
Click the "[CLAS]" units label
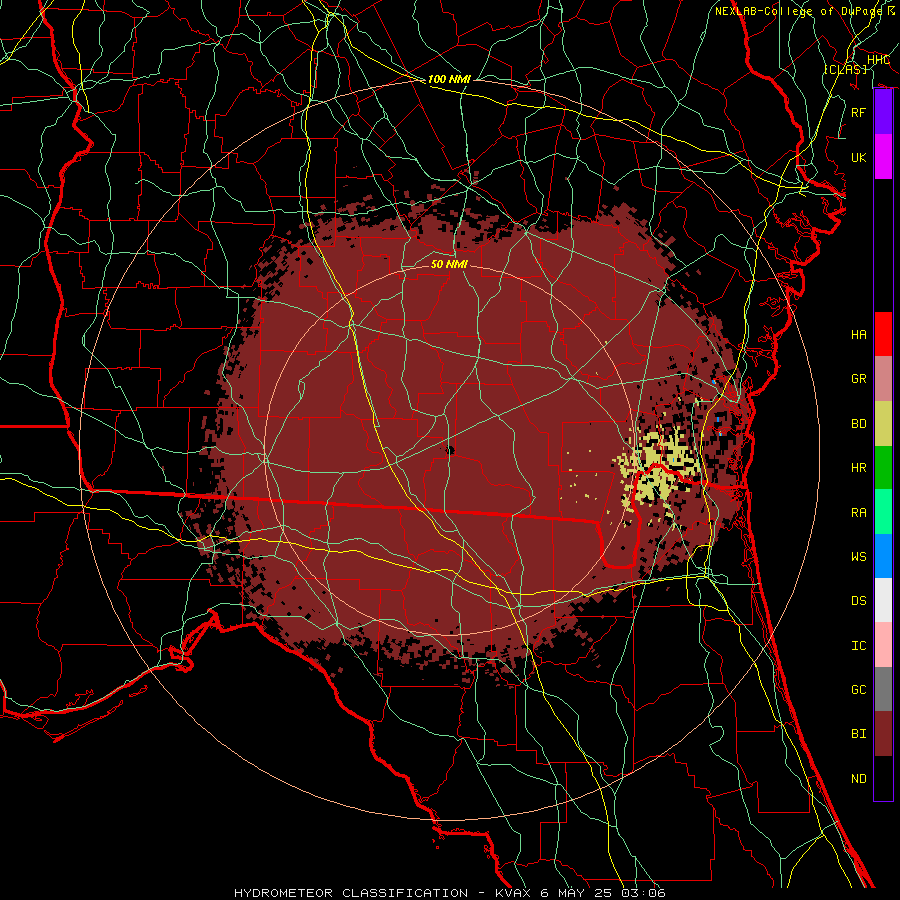tap(845, 69)
